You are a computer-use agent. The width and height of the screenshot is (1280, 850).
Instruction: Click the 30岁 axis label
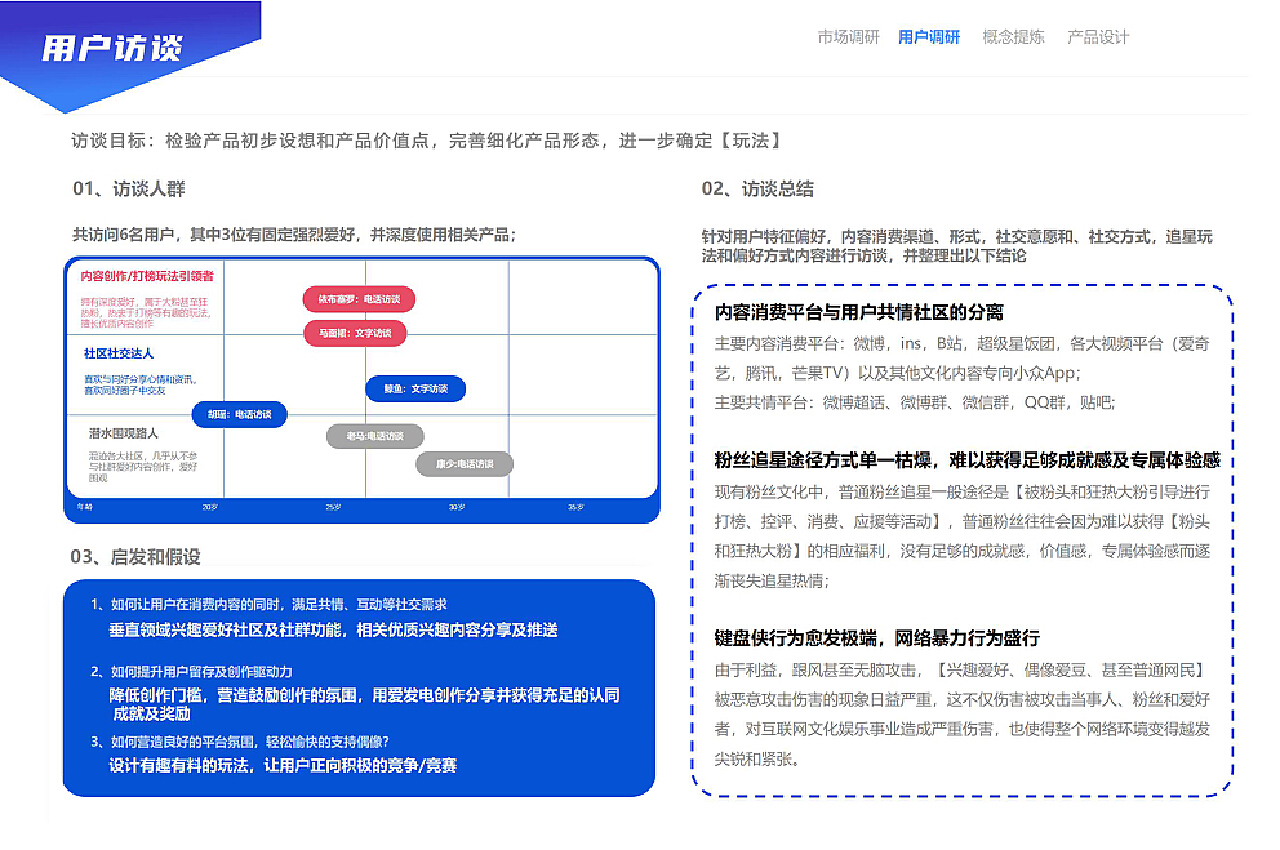457,508
